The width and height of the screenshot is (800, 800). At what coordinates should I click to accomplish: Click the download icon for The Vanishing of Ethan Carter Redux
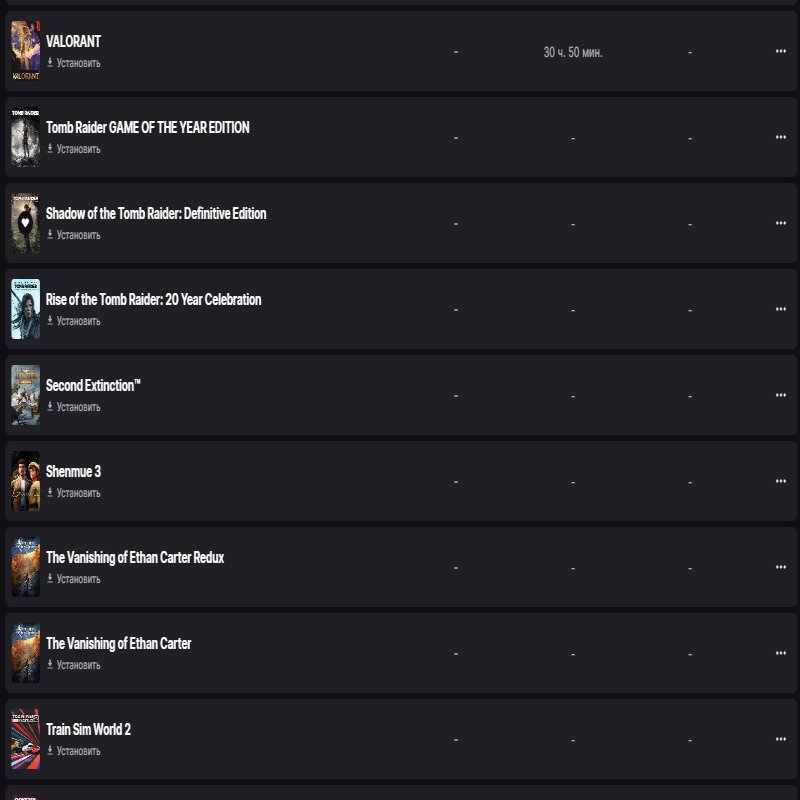click(x=49, y=579)
